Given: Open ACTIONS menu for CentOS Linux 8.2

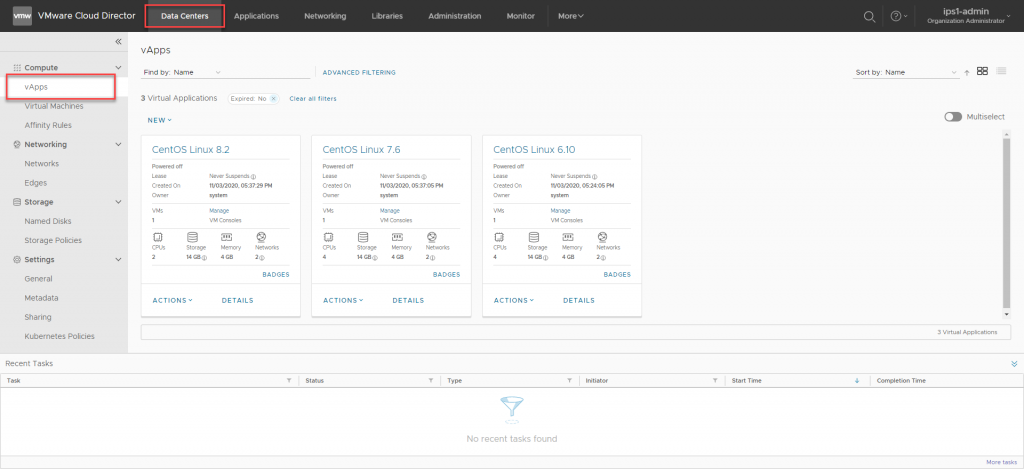Looking at the screenshot, I should coord(173,300).
